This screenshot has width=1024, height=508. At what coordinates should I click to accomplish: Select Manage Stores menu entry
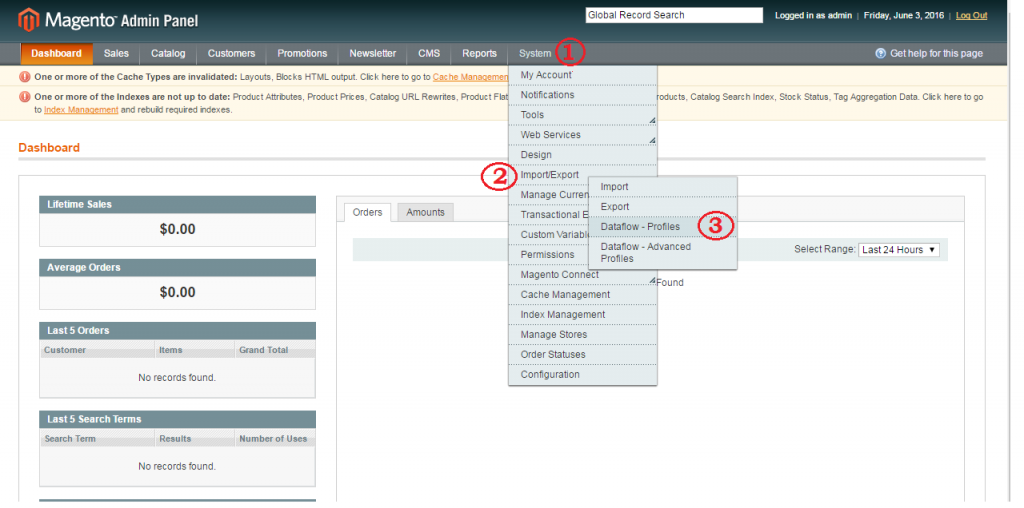583,334
